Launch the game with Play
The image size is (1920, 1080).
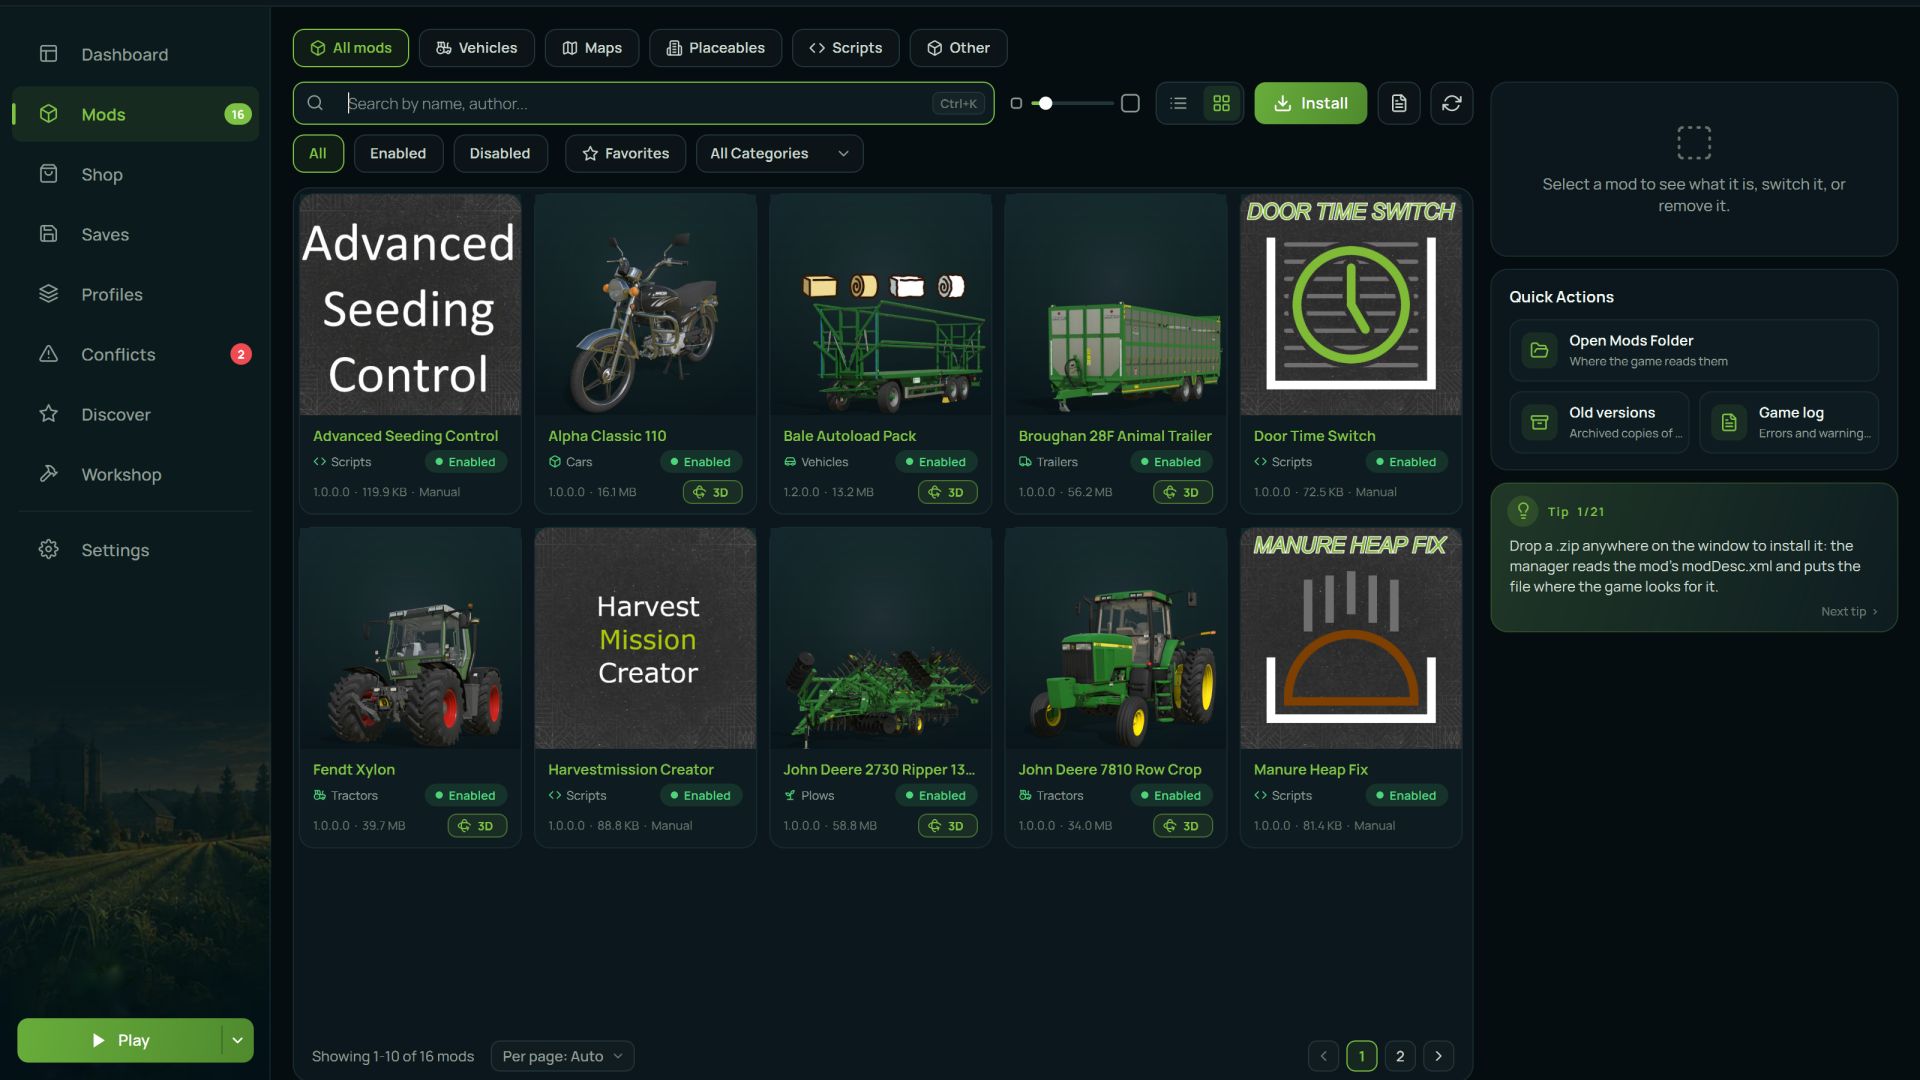(119, 1040)
